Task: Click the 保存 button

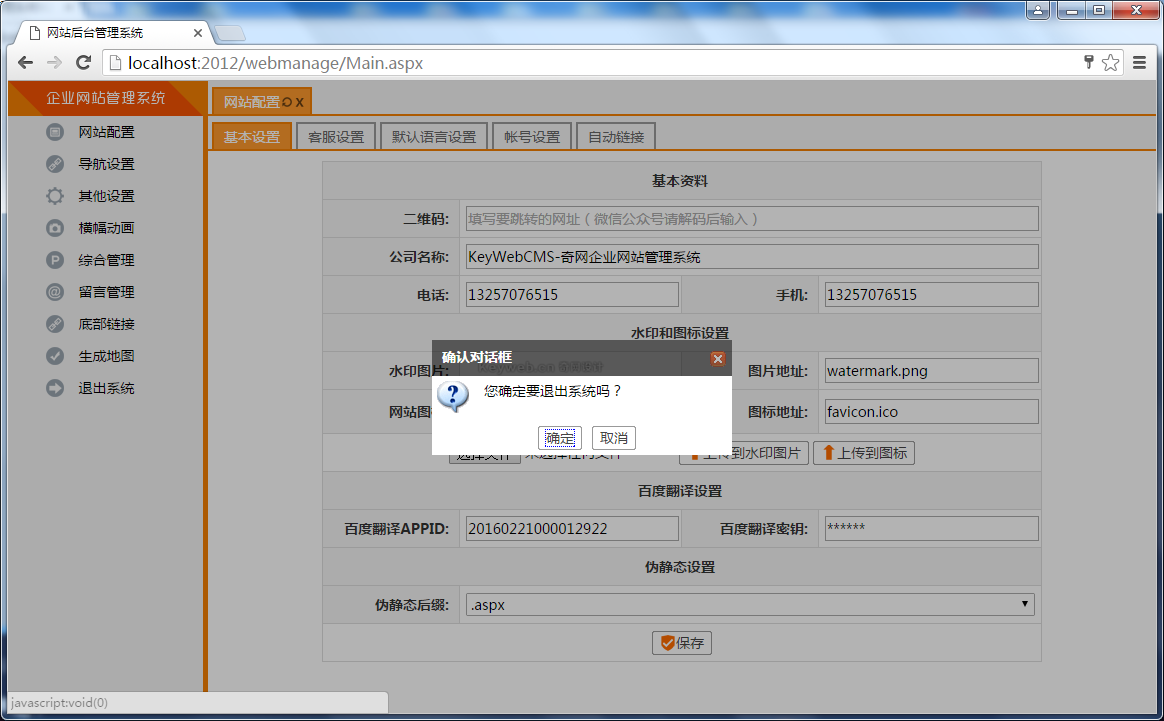Action: [681, 643]
